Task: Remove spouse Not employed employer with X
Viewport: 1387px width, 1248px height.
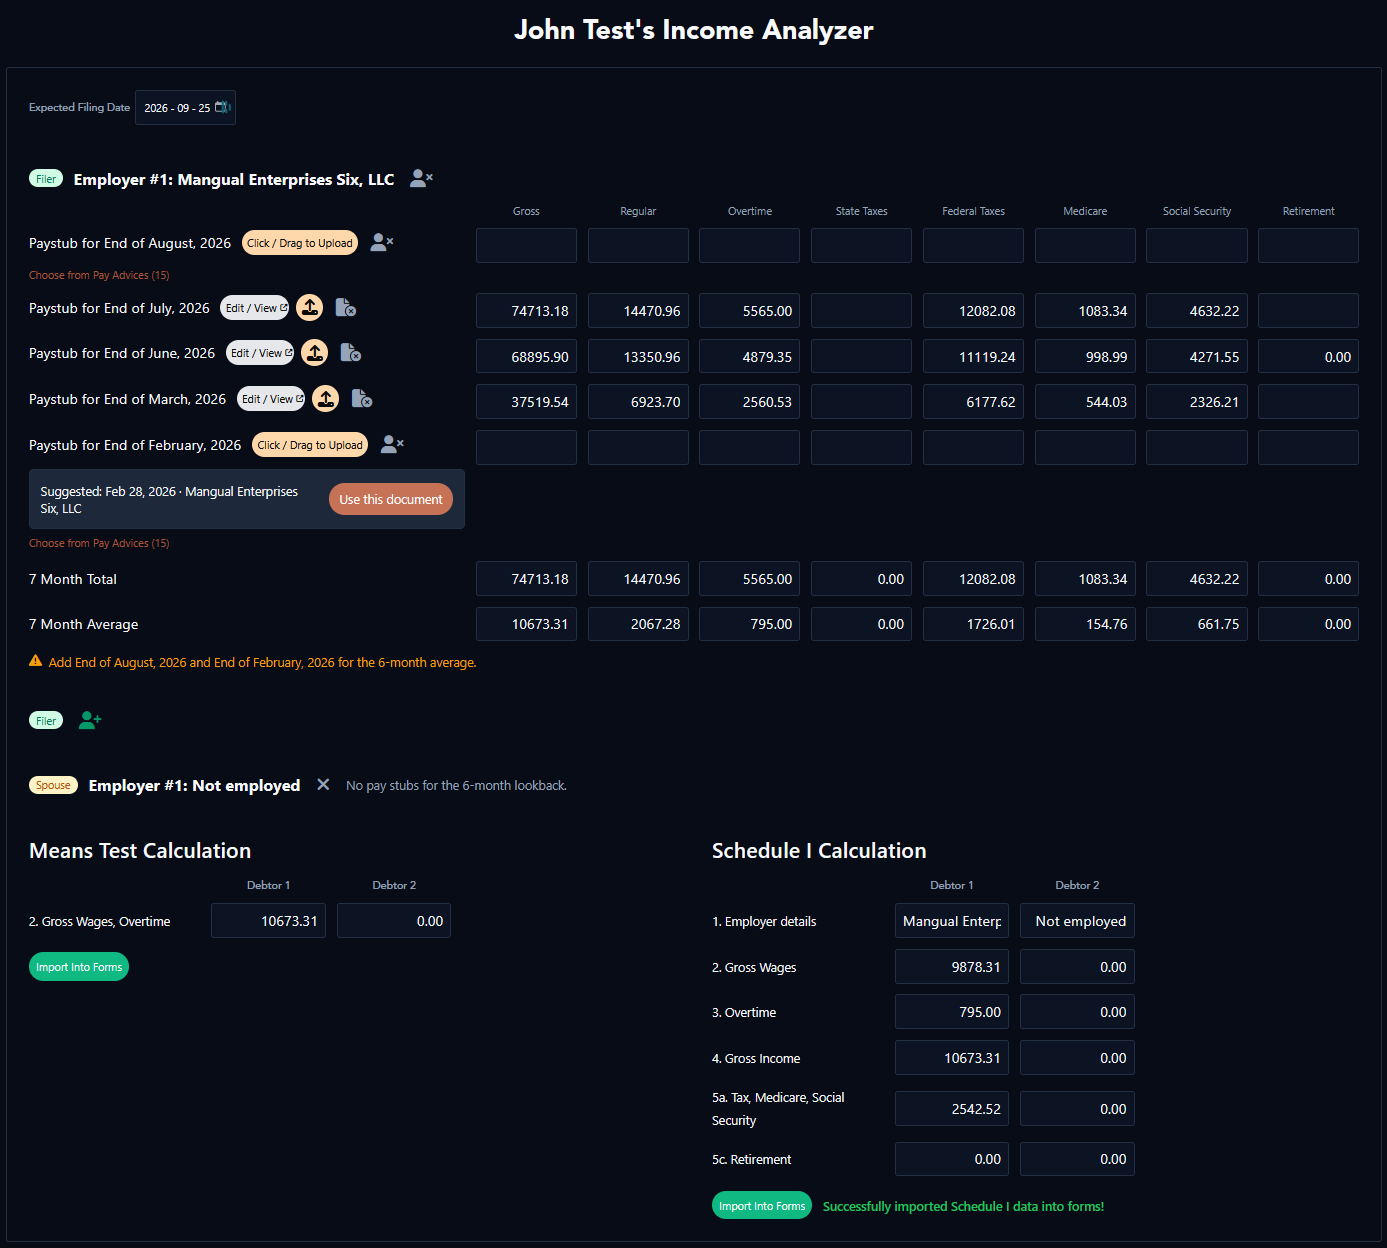Action: pos(323,785)
